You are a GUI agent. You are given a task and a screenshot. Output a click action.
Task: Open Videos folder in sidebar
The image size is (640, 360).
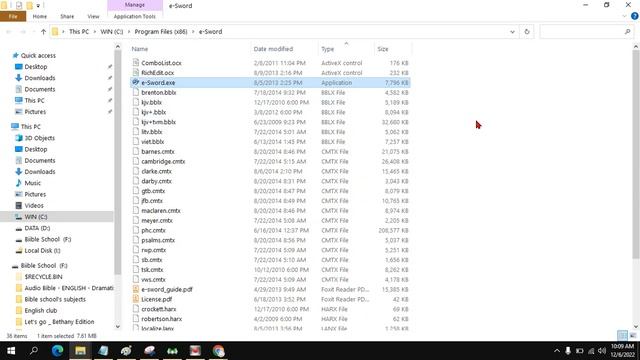click(x=34, y=206)
